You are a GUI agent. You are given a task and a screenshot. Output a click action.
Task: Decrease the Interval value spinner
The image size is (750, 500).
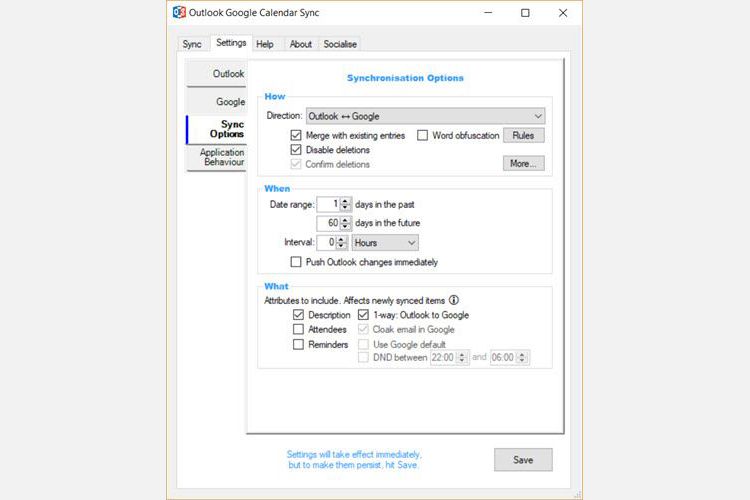click(x=341, y=246)
